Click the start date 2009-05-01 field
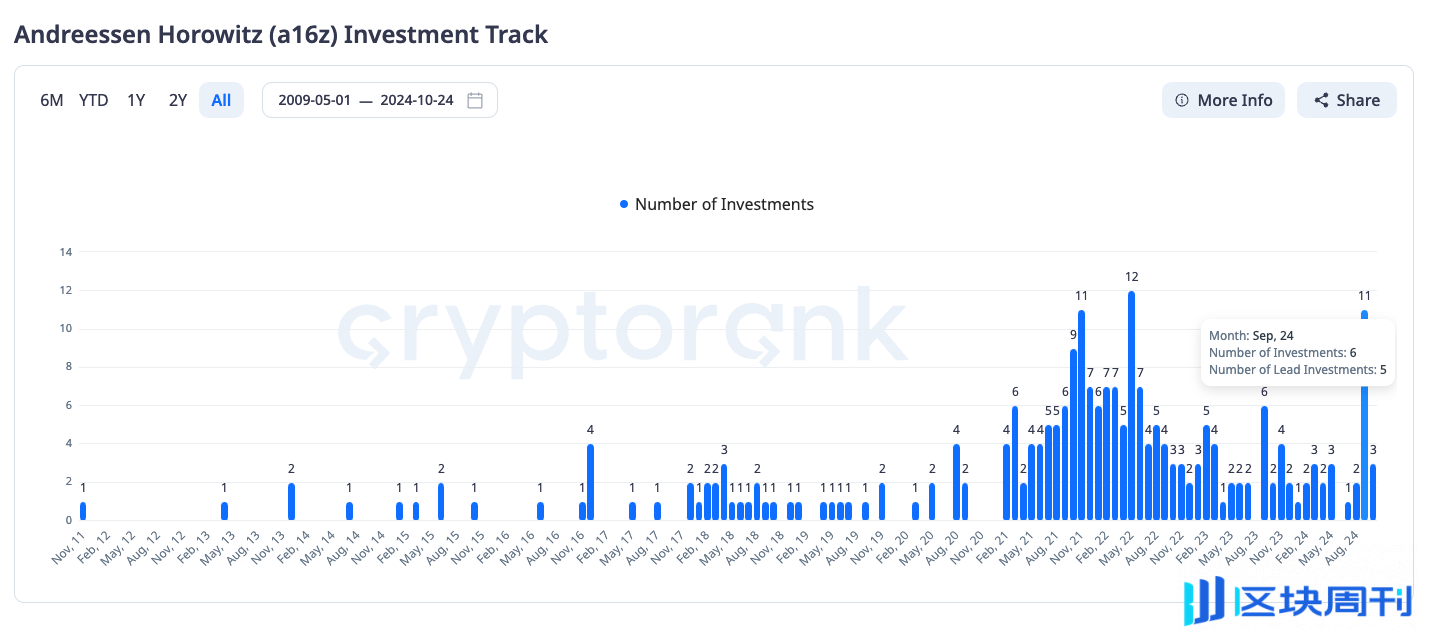 pyautogui.click(x=314, y=100)
